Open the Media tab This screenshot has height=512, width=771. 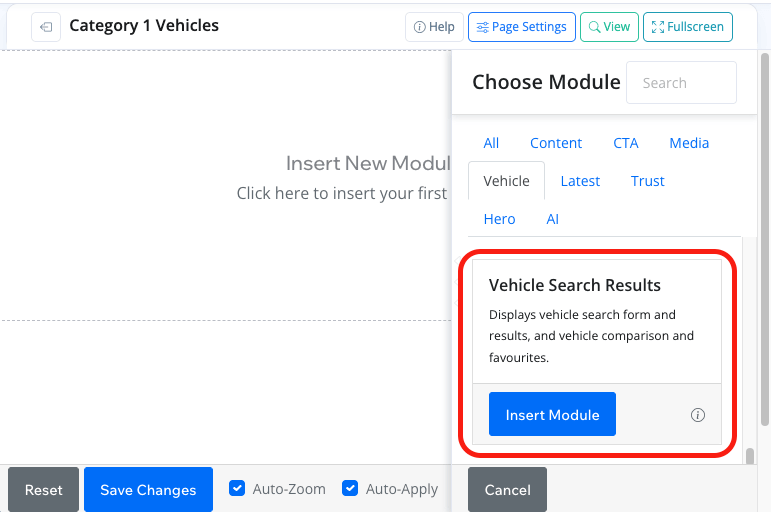[x=689, y=143]
